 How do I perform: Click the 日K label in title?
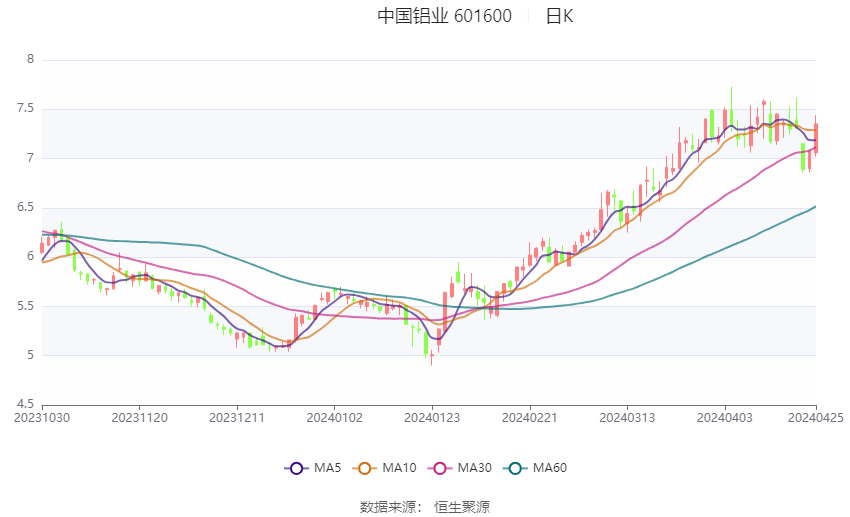tap(559, 16)
